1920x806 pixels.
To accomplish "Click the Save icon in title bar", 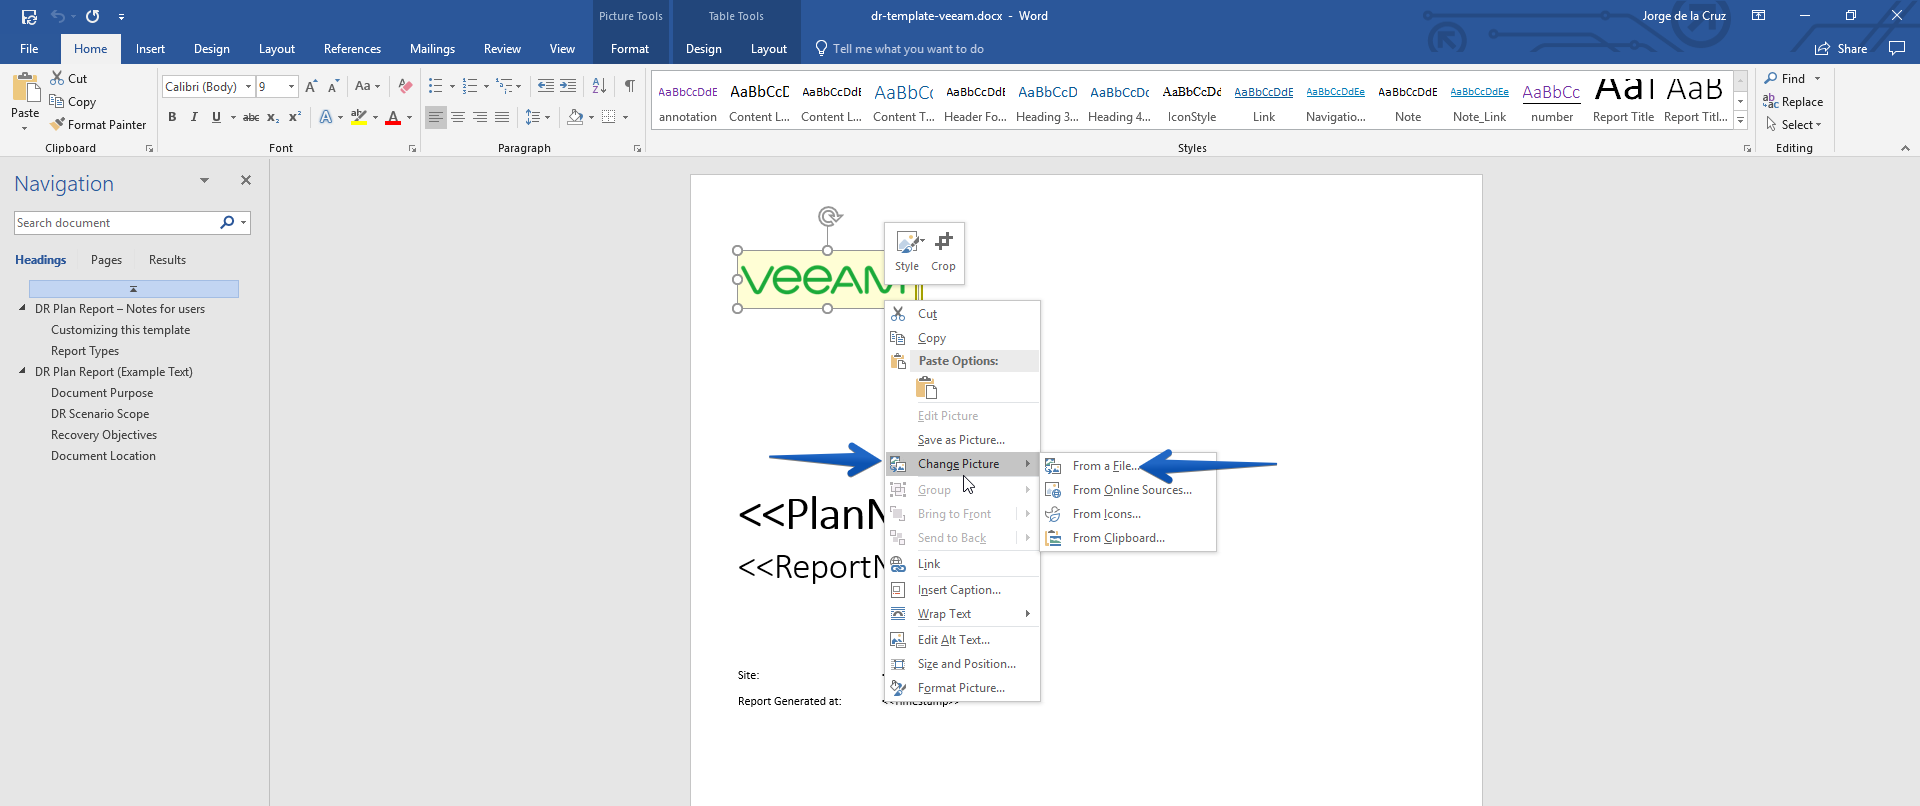I will coord(29,16).
